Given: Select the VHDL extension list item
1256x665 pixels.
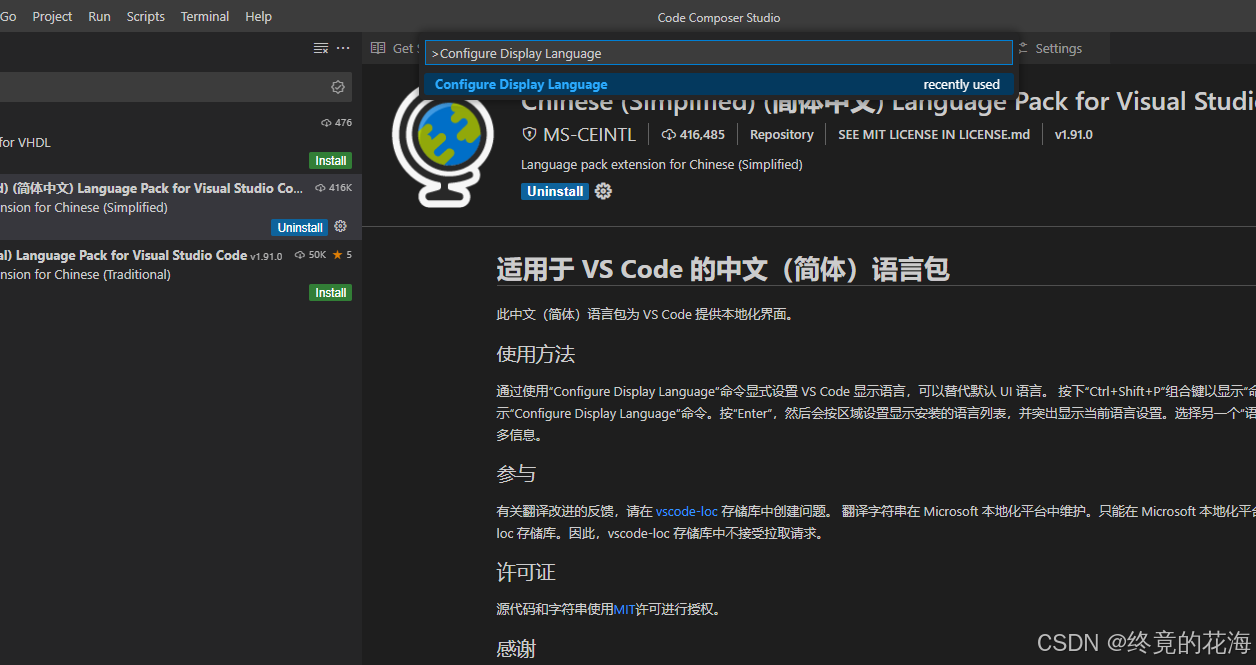Looking at the screenshot, I should pos(180,140).
